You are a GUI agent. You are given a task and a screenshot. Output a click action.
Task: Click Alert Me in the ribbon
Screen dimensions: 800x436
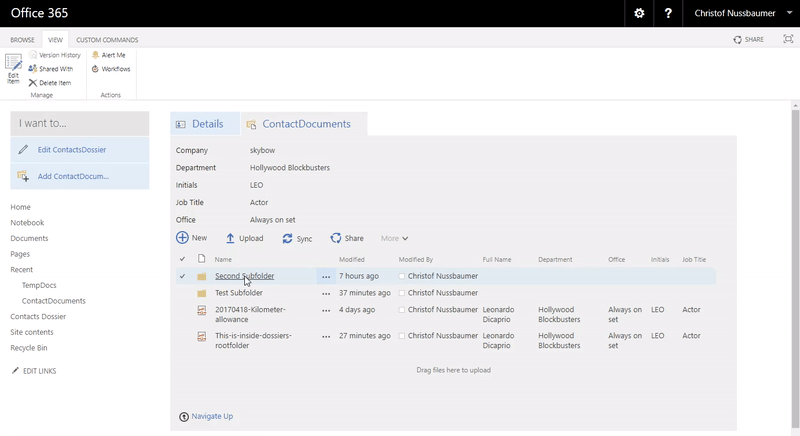point(108,55)
